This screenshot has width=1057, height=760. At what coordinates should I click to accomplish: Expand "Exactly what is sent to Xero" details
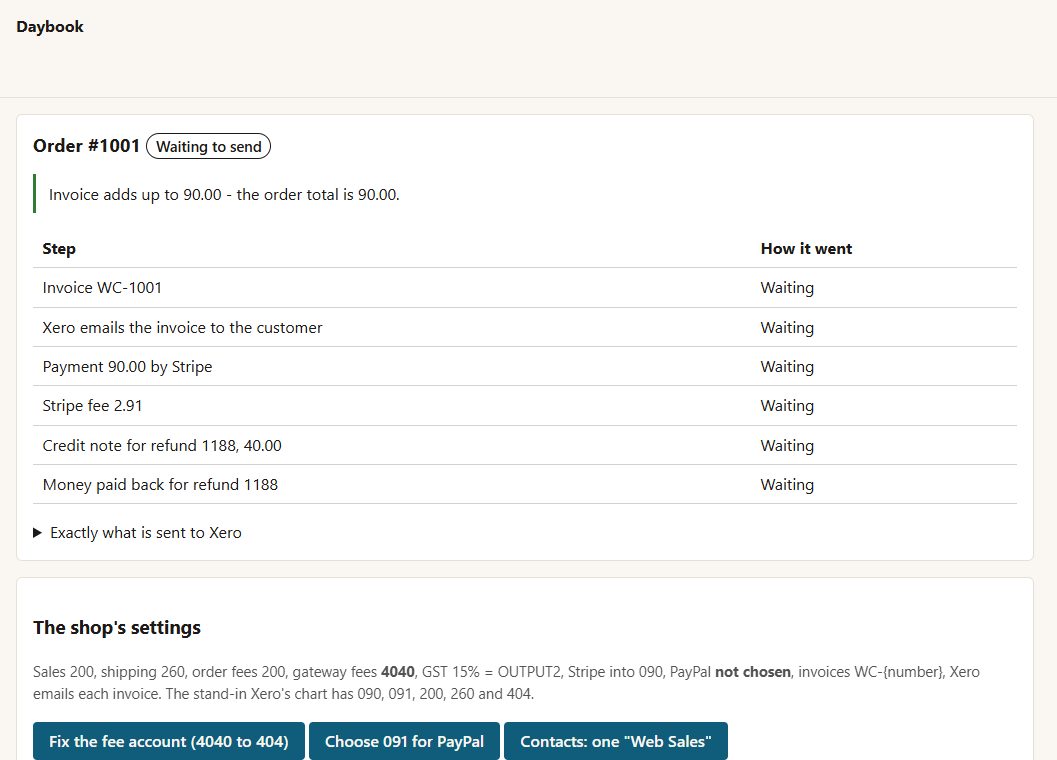(138, 533)
